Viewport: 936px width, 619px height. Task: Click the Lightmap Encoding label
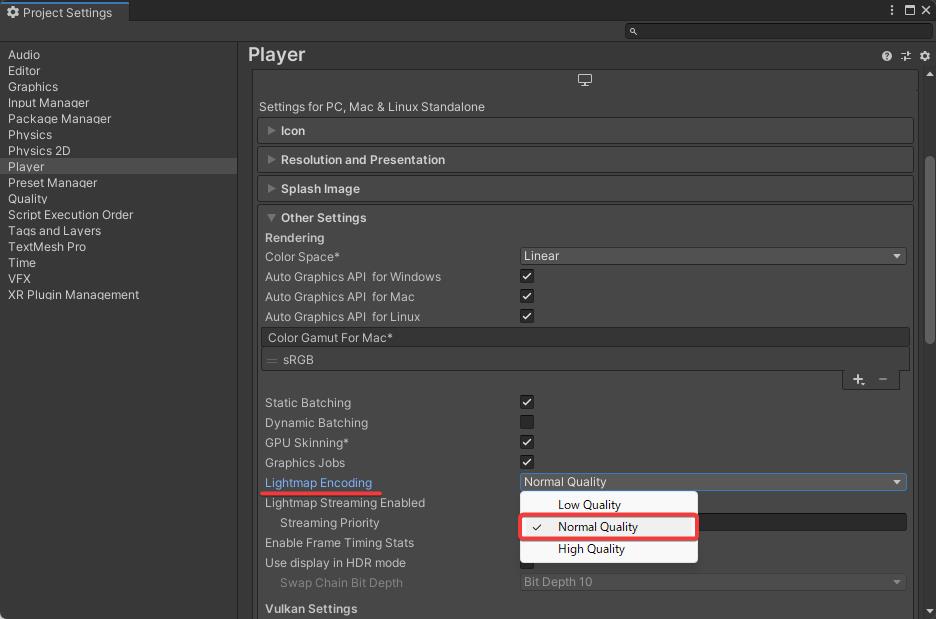tap(318, 483)
